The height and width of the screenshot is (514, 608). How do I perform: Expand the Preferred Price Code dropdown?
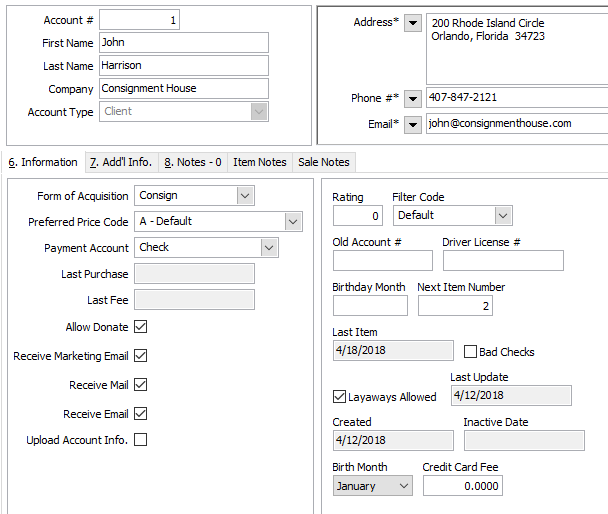(x=293, y=222)
